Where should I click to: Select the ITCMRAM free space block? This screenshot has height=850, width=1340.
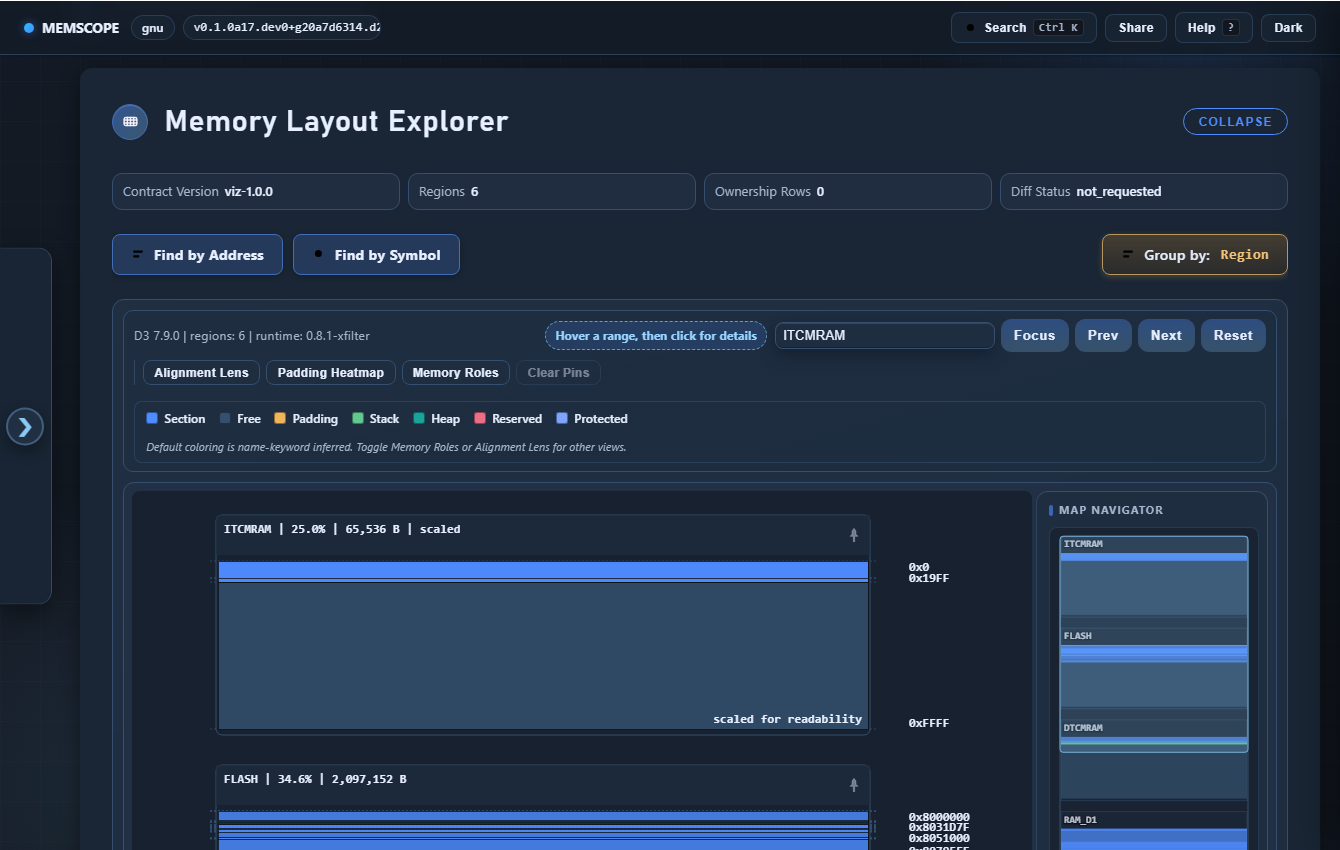(x=543, y=656)
